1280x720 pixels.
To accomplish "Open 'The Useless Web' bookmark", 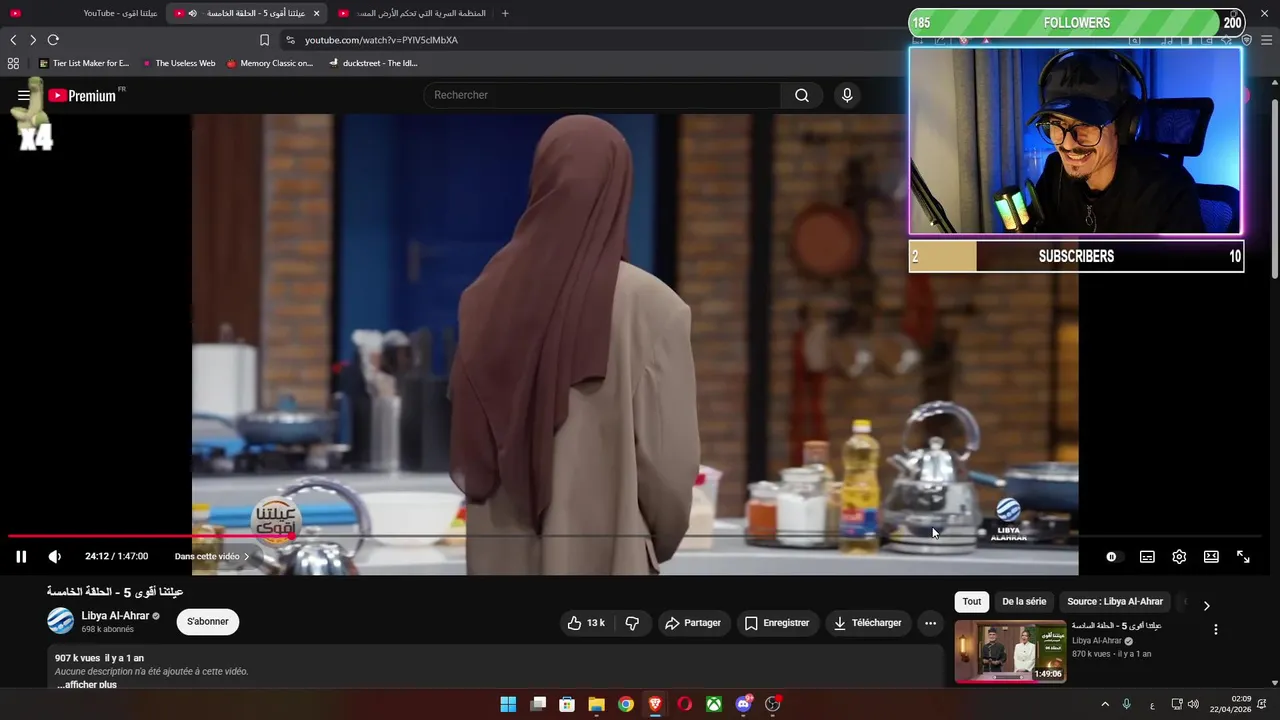I will [179, 63].
